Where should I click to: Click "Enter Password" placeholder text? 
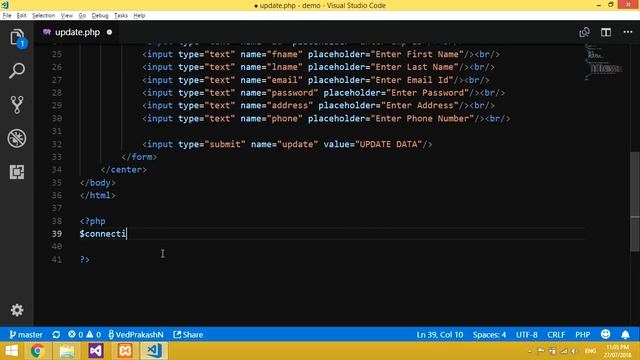tap(427, 93)
